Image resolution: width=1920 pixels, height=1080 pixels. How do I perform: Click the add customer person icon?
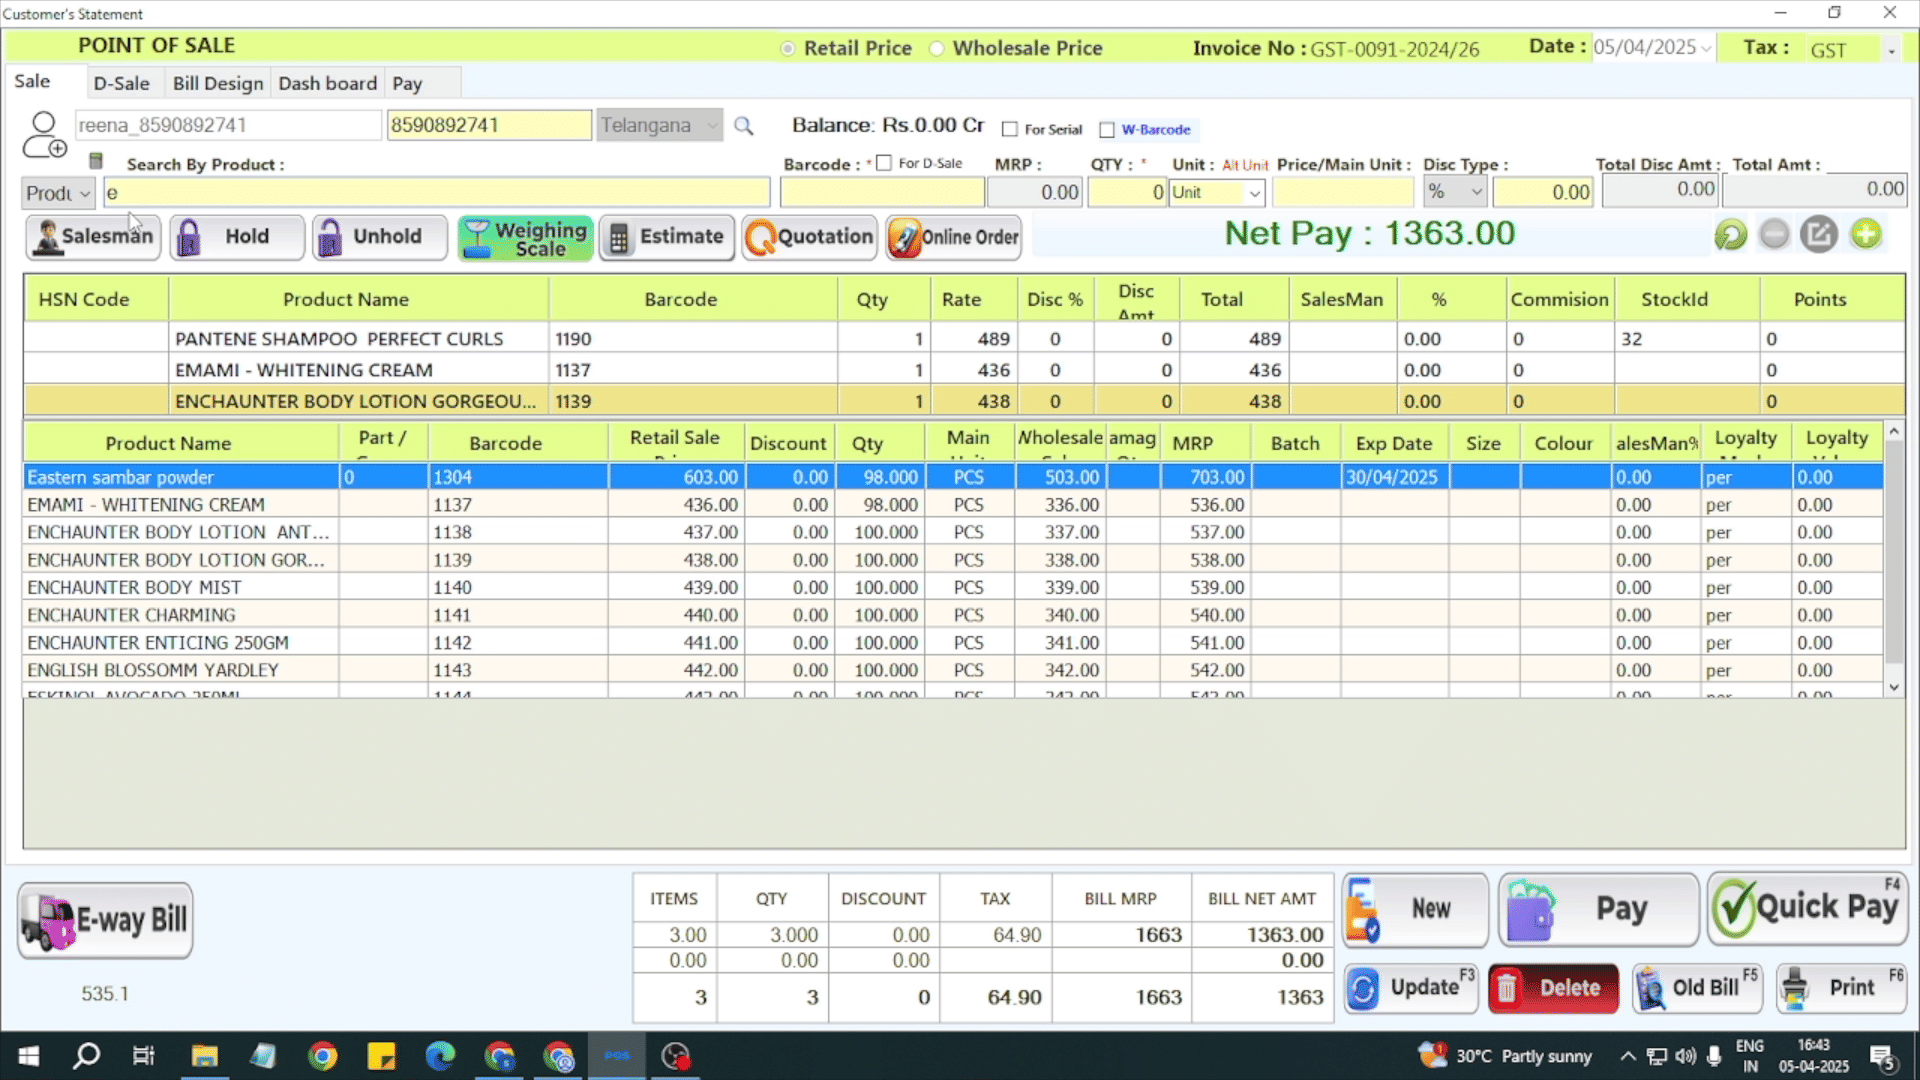click(44, 135)
